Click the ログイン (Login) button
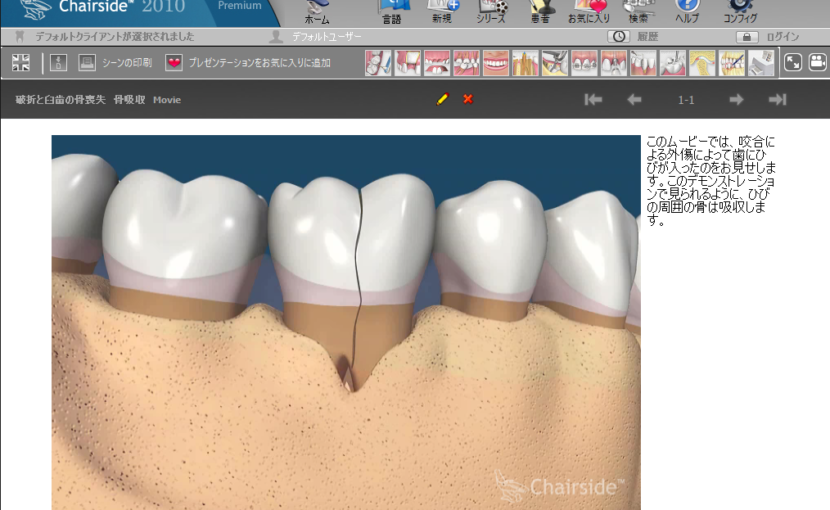The width and height of the screenshot is (830, 510). (x=770, y=37)
